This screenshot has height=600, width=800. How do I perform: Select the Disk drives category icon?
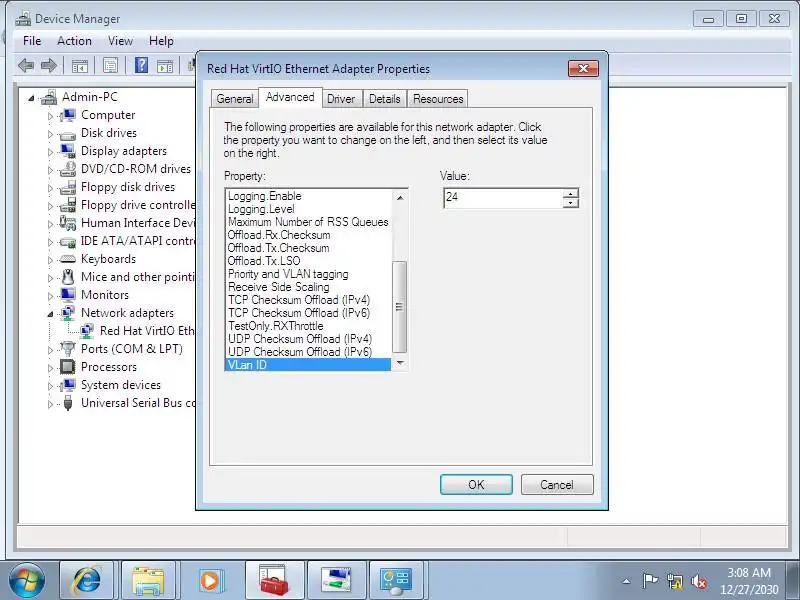coord(67,134)
